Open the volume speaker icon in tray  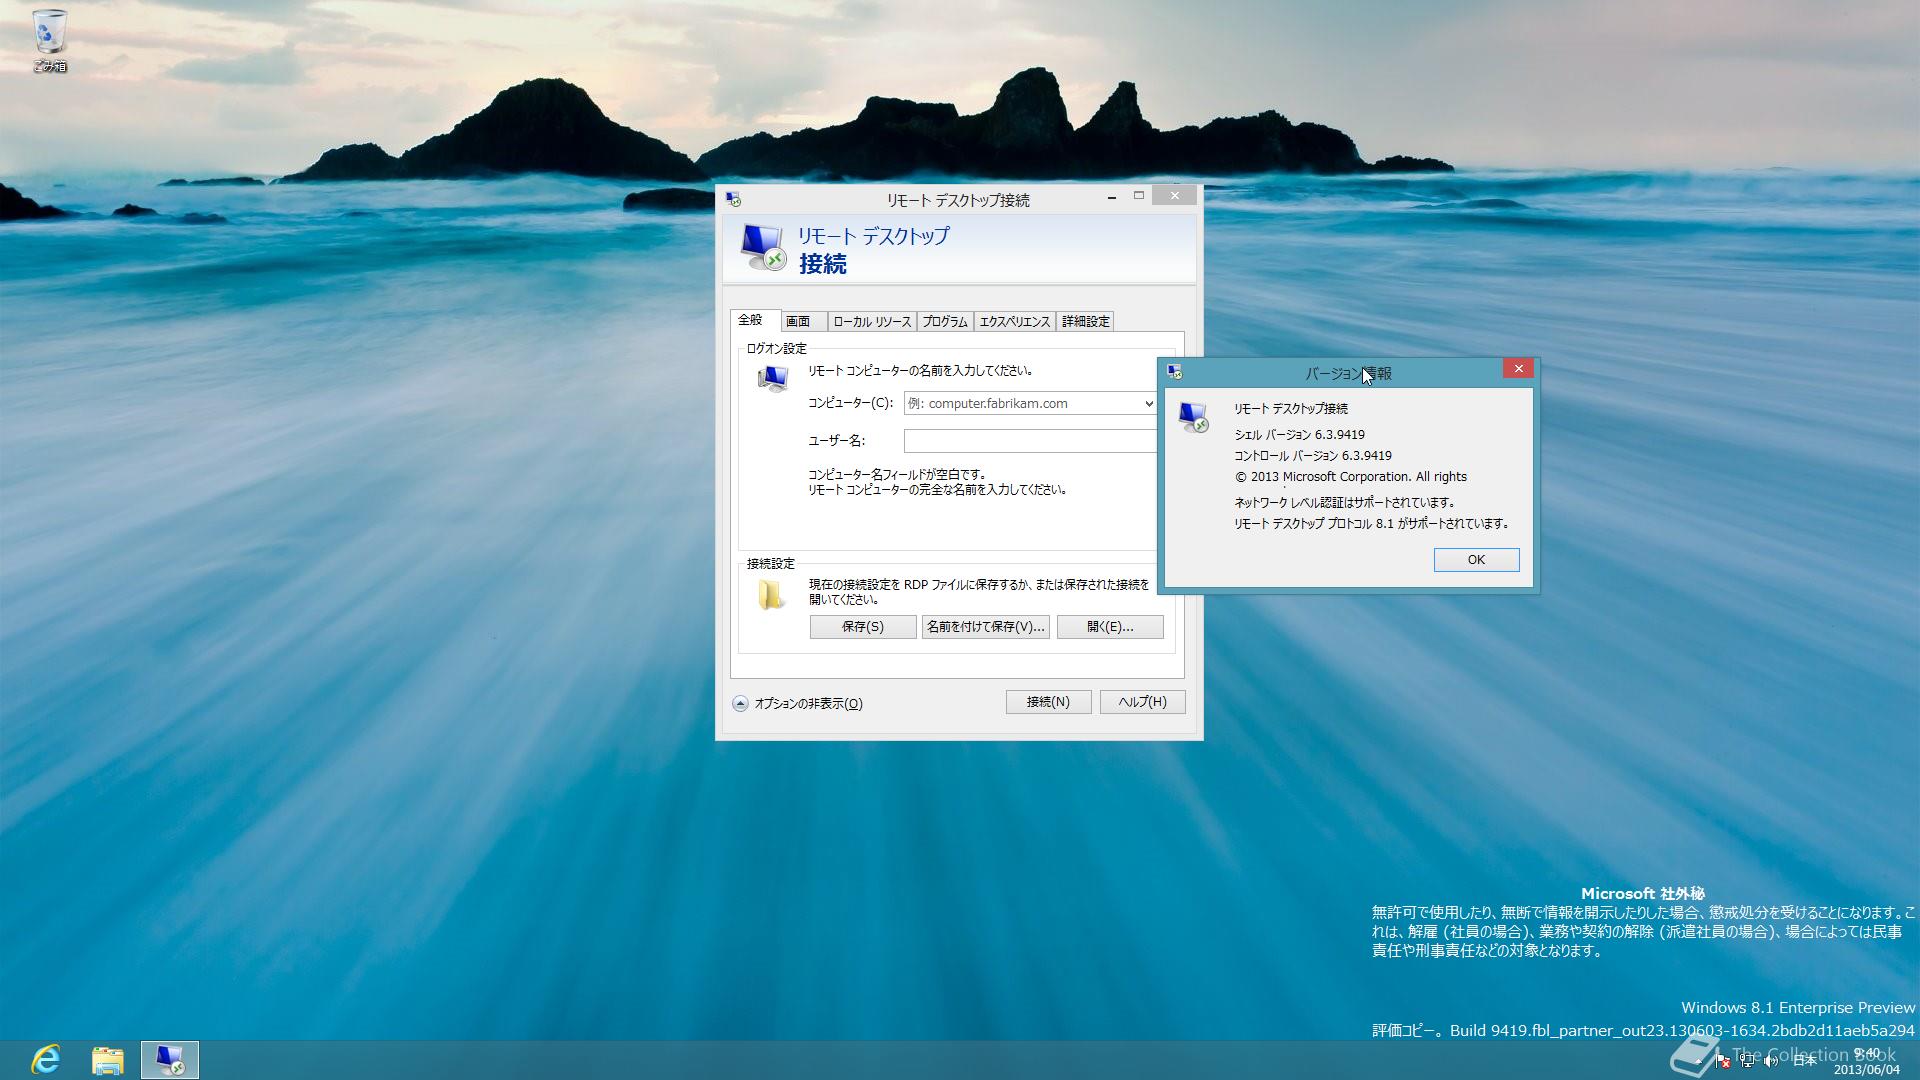tap(1771, 1061)
